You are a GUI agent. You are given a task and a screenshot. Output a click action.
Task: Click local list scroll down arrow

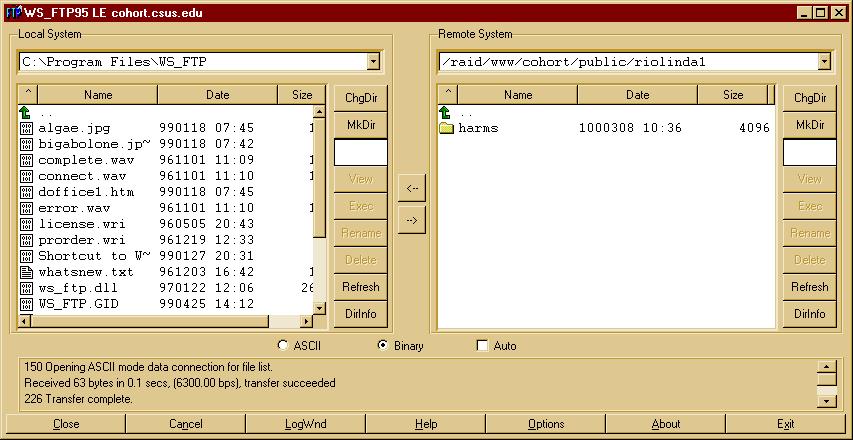click(x=319, y=308)
